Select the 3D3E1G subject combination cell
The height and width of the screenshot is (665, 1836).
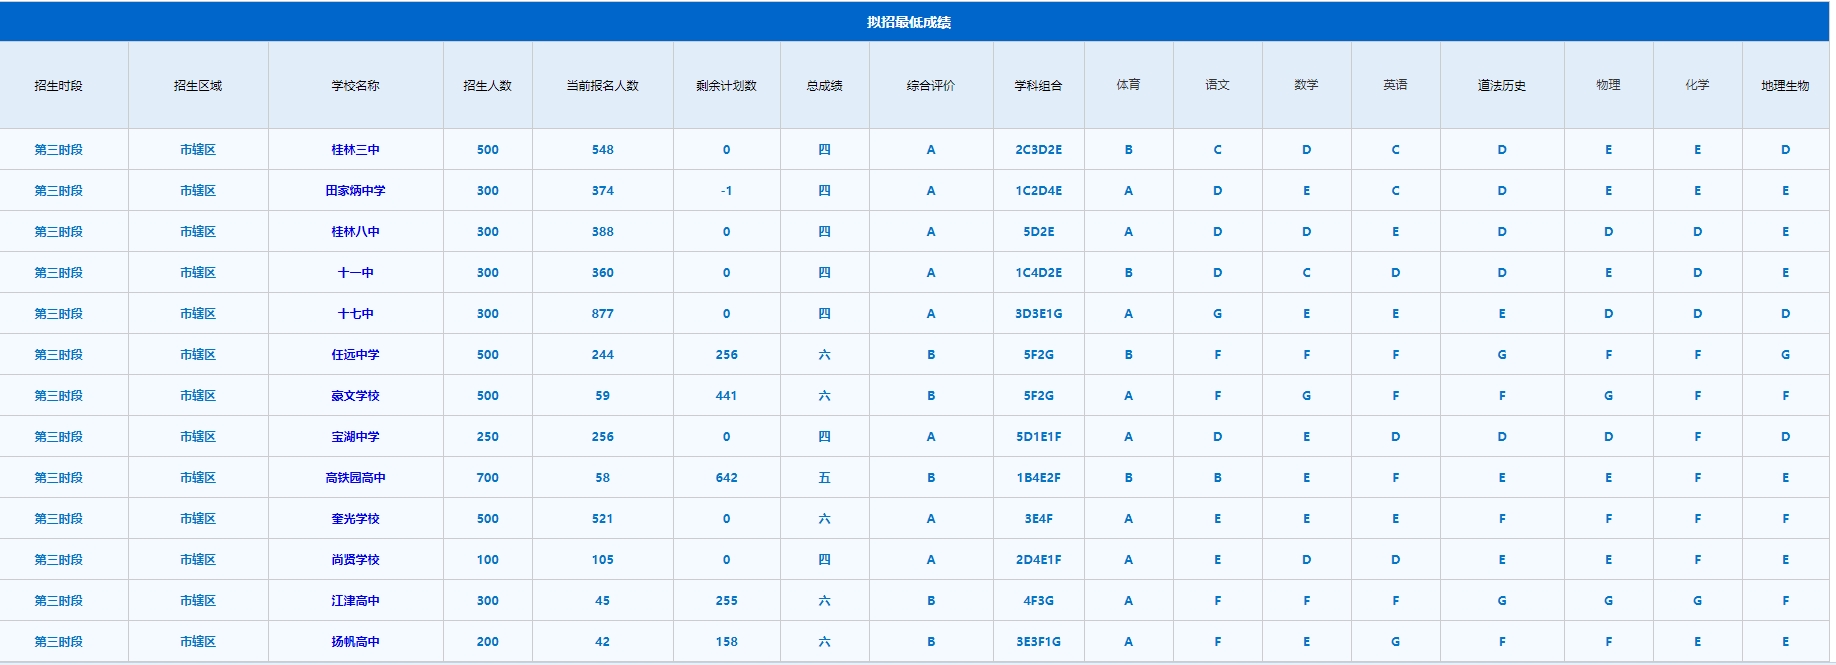tap(1038, 314)
